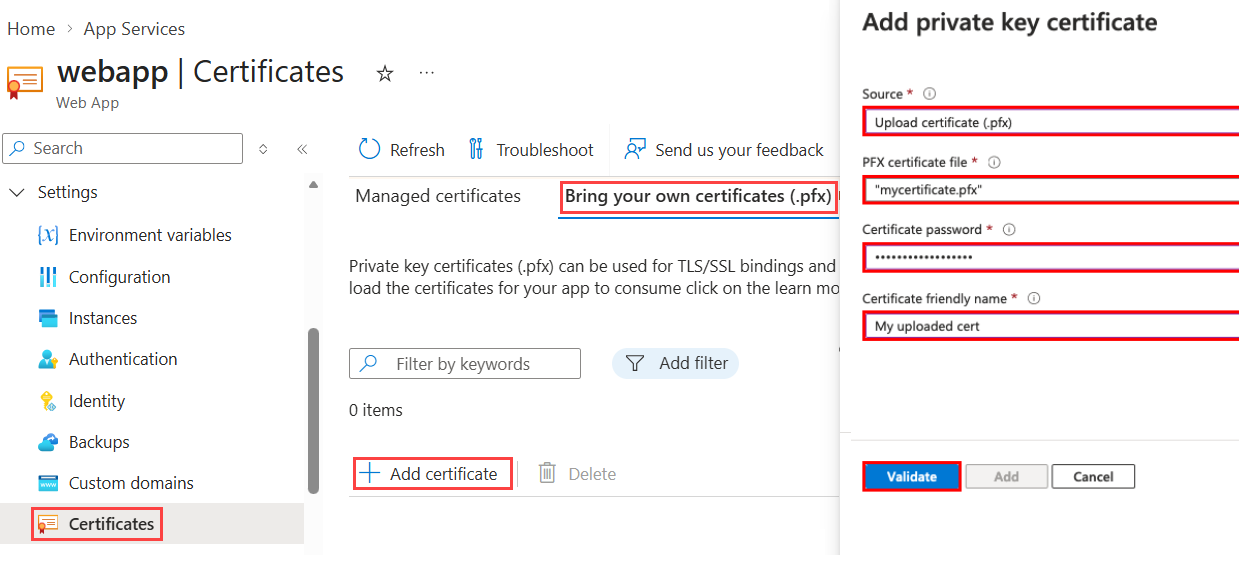Image resolution: width=1239 pixels, height=565 pixels.
Task: Click the sidebar scrollbar thumb
Action: [x=313, y=410]
